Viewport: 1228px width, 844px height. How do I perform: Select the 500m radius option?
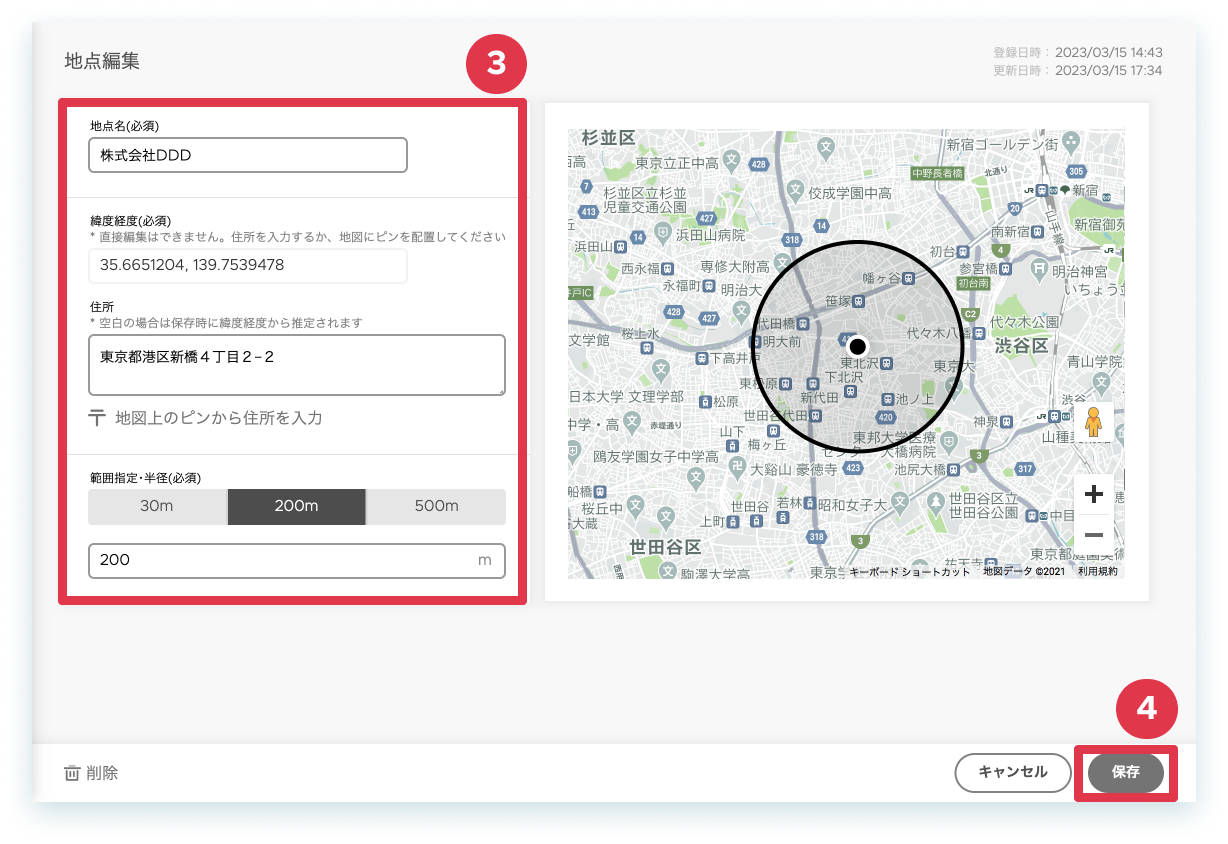point(436,506)
